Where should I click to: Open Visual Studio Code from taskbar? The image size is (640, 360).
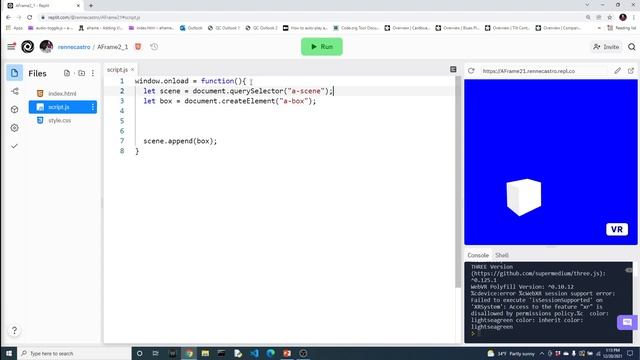click(254, 353)
